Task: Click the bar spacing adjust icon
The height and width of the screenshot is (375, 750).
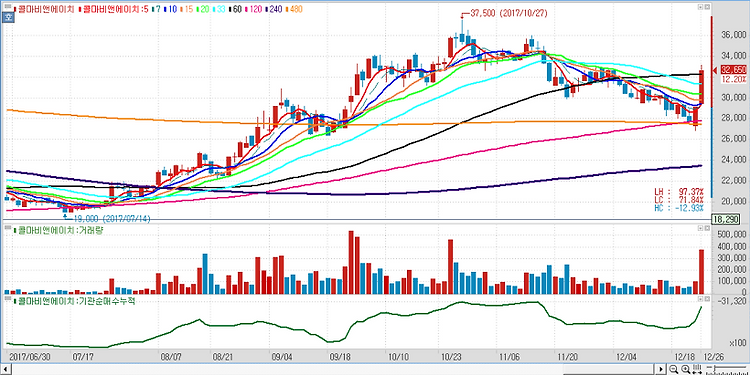Action: (x=698, y=369)
